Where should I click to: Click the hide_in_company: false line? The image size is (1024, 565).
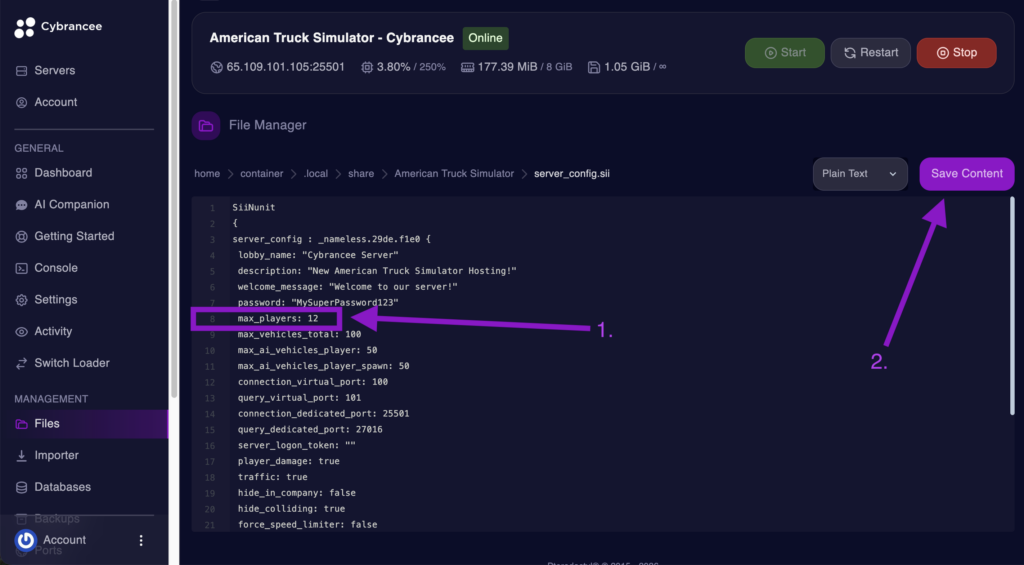pos(296,493)
